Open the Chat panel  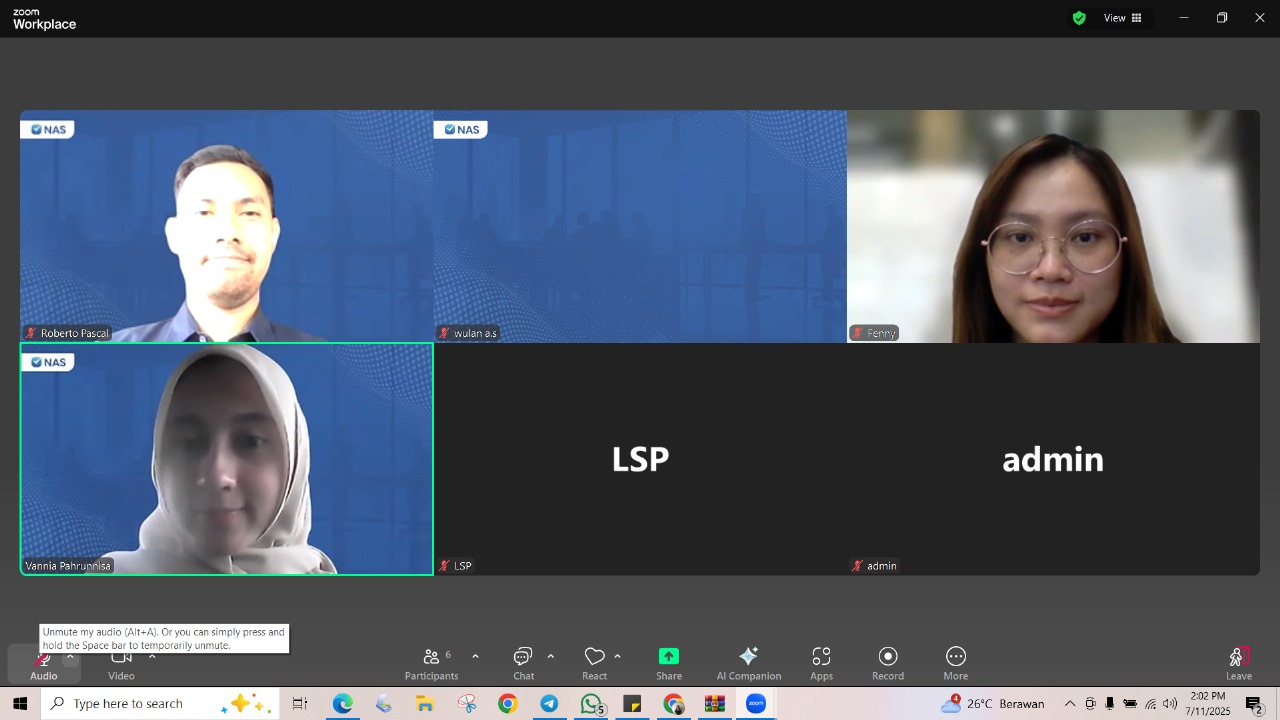(523, 663)
